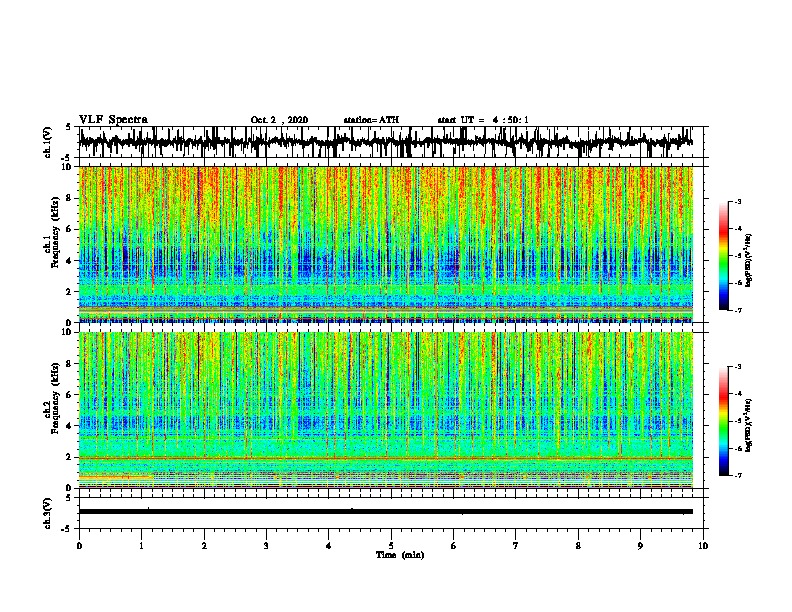Click the "-6" label on ch.2 color bar

(x=737, y=448)
